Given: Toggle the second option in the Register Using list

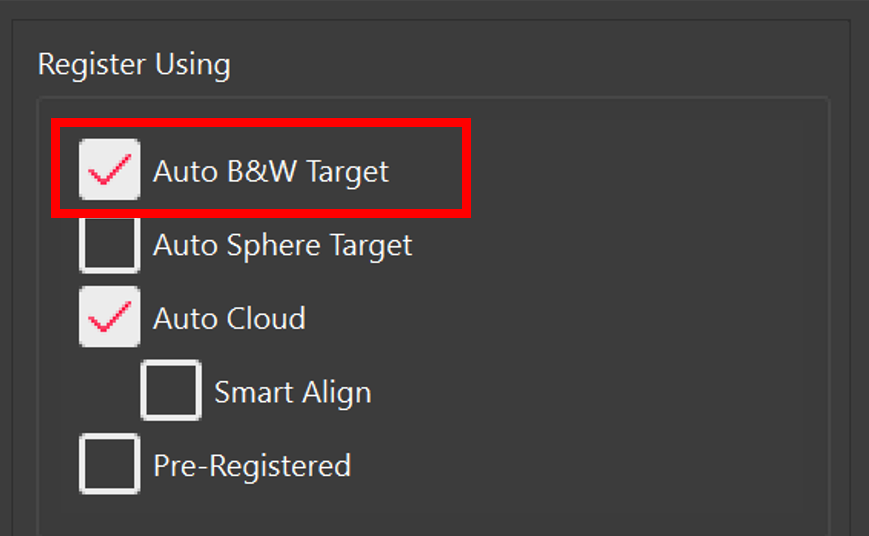Looking at the screenshot, I should [x=109, y=244].
